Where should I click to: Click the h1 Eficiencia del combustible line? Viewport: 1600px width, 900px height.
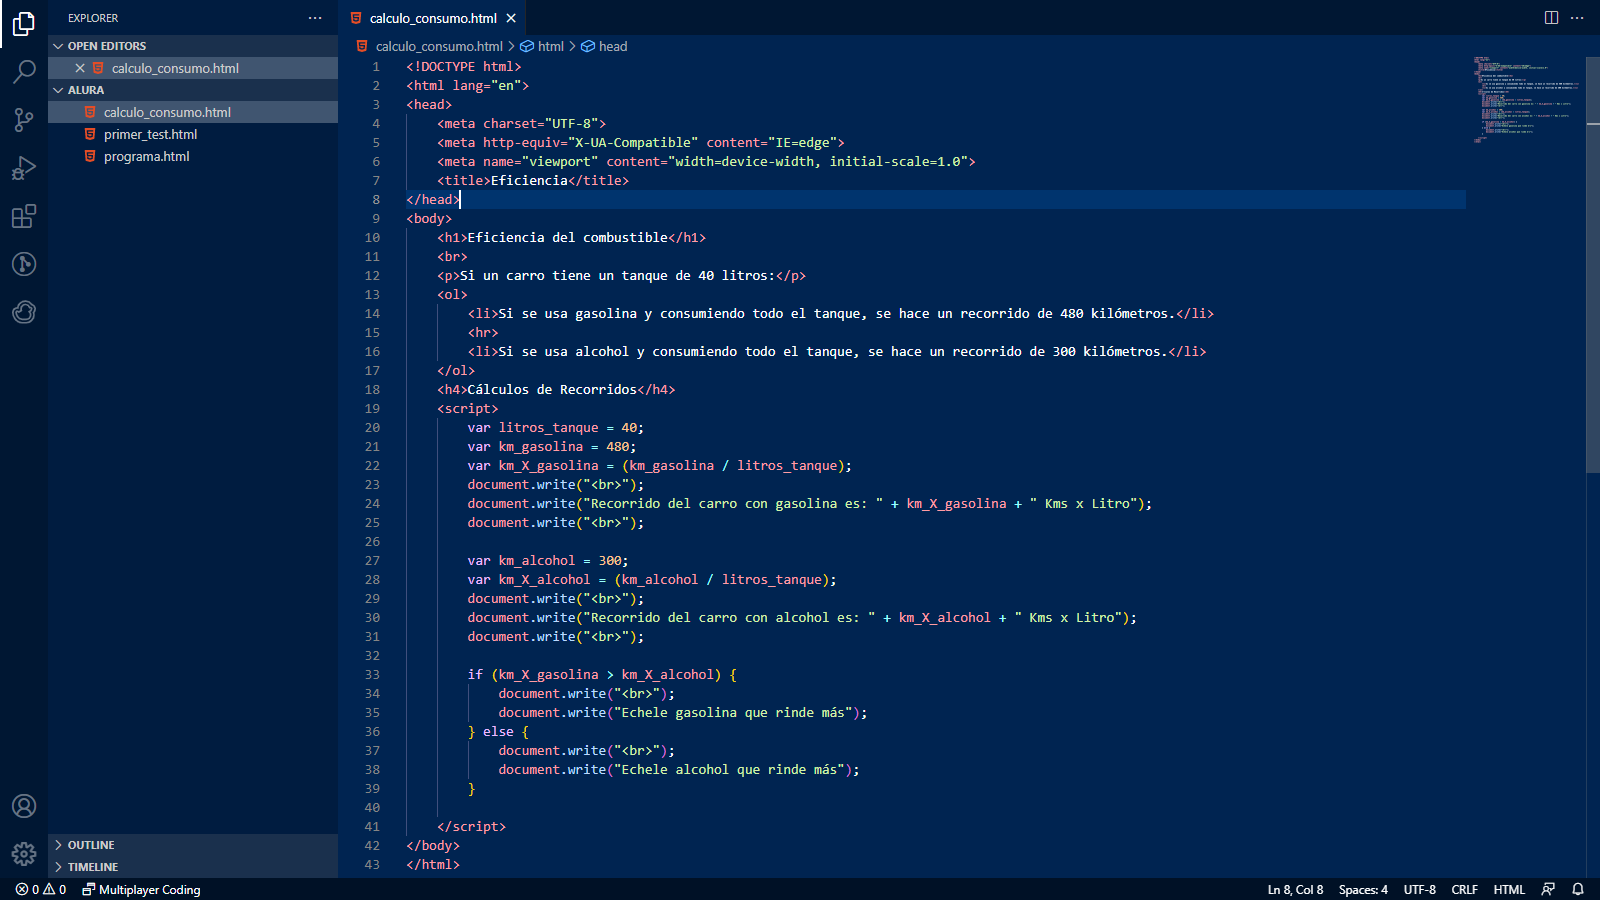[571, 237]
